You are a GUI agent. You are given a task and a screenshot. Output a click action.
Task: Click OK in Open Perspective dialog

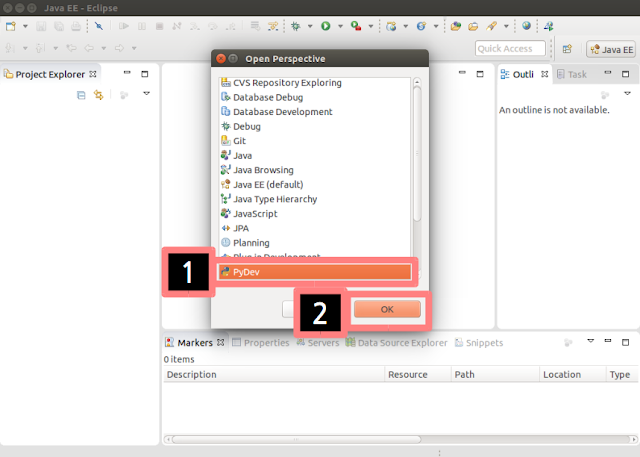[x=387, y=309]
